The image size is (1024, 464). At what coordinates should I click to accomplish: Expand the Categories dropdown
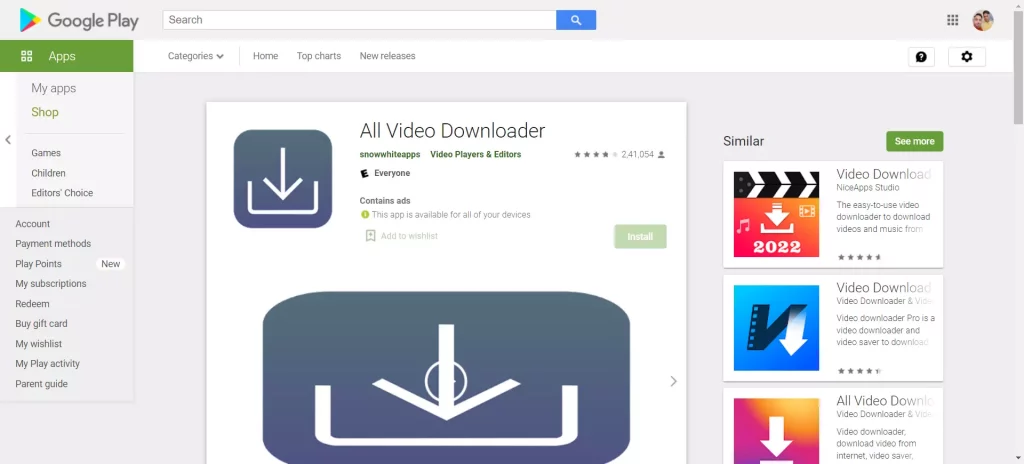(x=195, y=56)
